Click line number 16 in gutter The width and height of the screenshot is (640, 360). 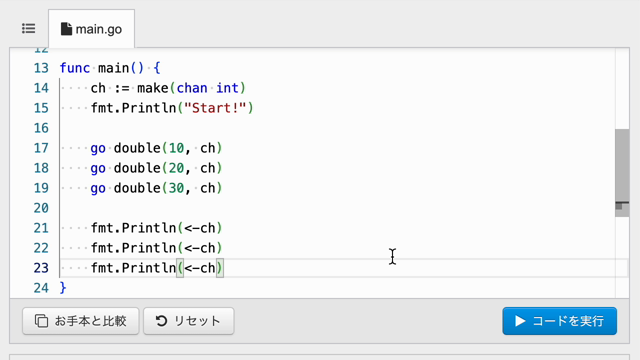[x=41, y=128]
